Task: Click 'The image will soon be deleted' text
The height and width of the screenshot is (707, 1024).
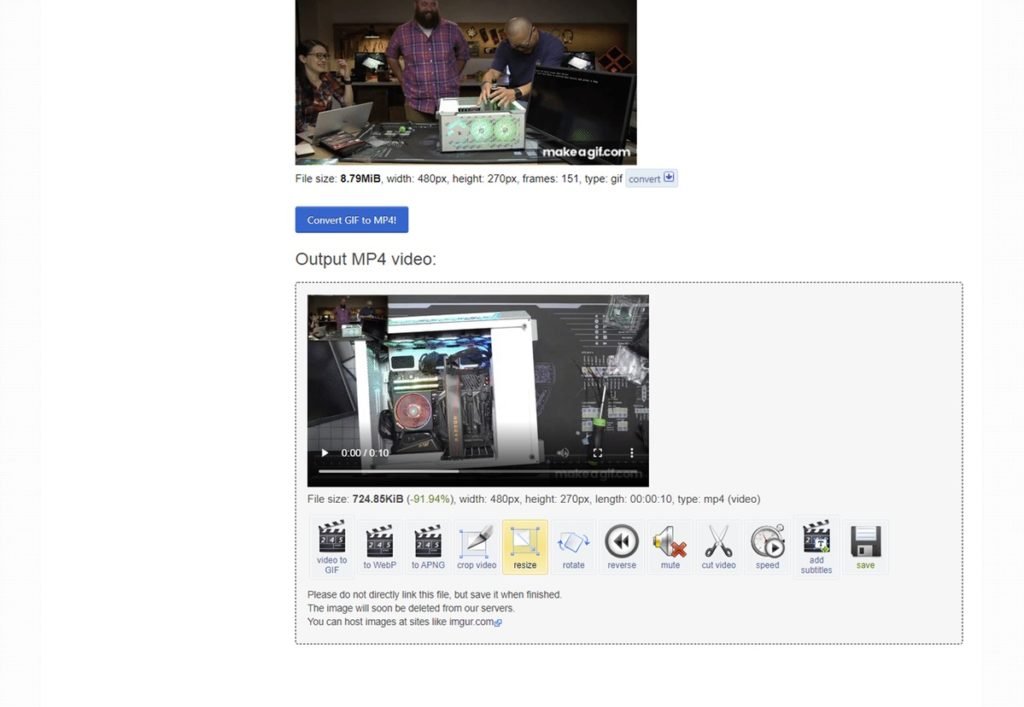Action: tap(411, 608)
